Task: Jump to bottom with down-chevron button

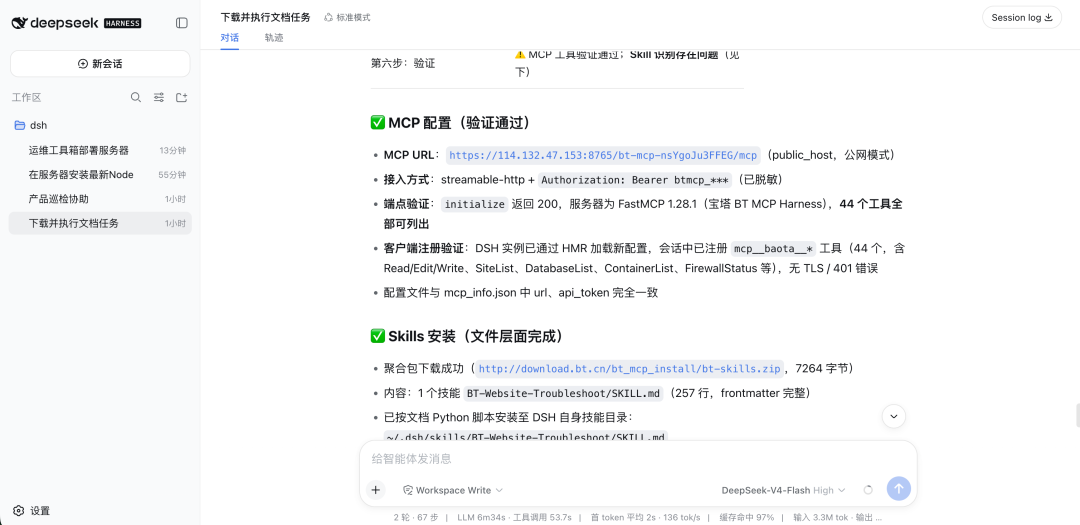Action: click(x=893, y=416)
